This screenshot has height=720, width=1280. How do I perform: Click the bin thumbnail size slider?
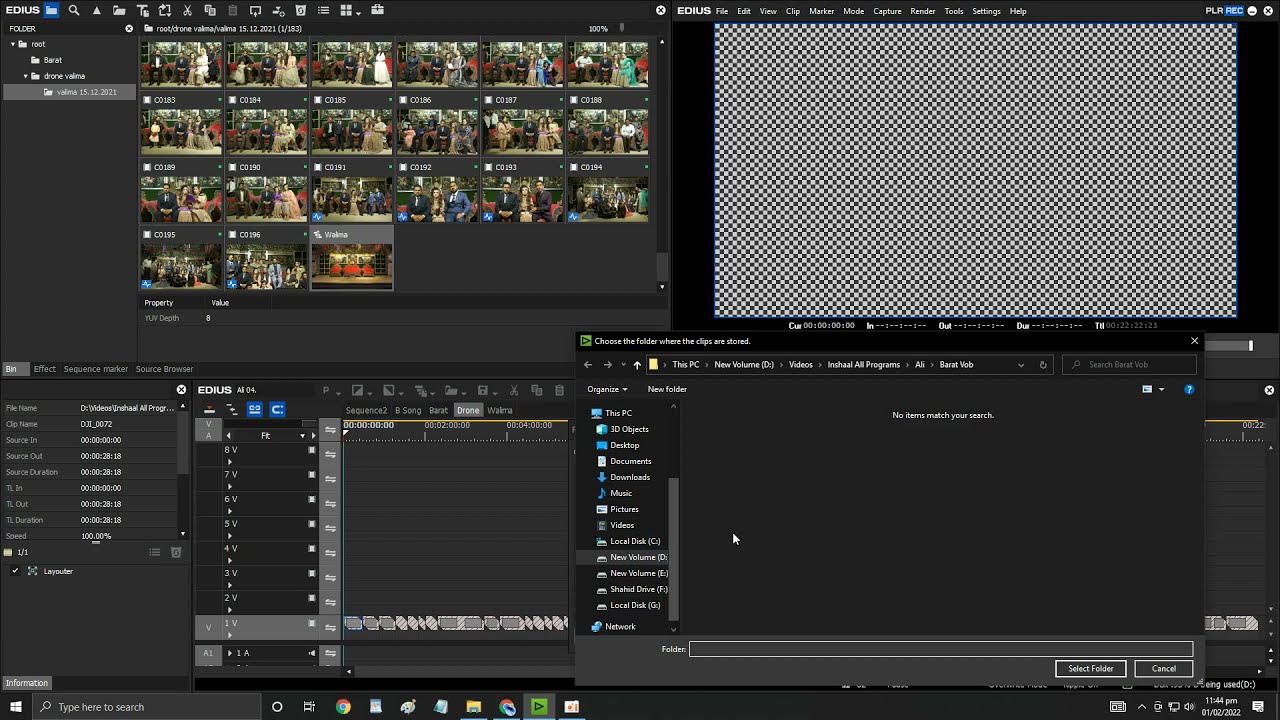[622, 28]
